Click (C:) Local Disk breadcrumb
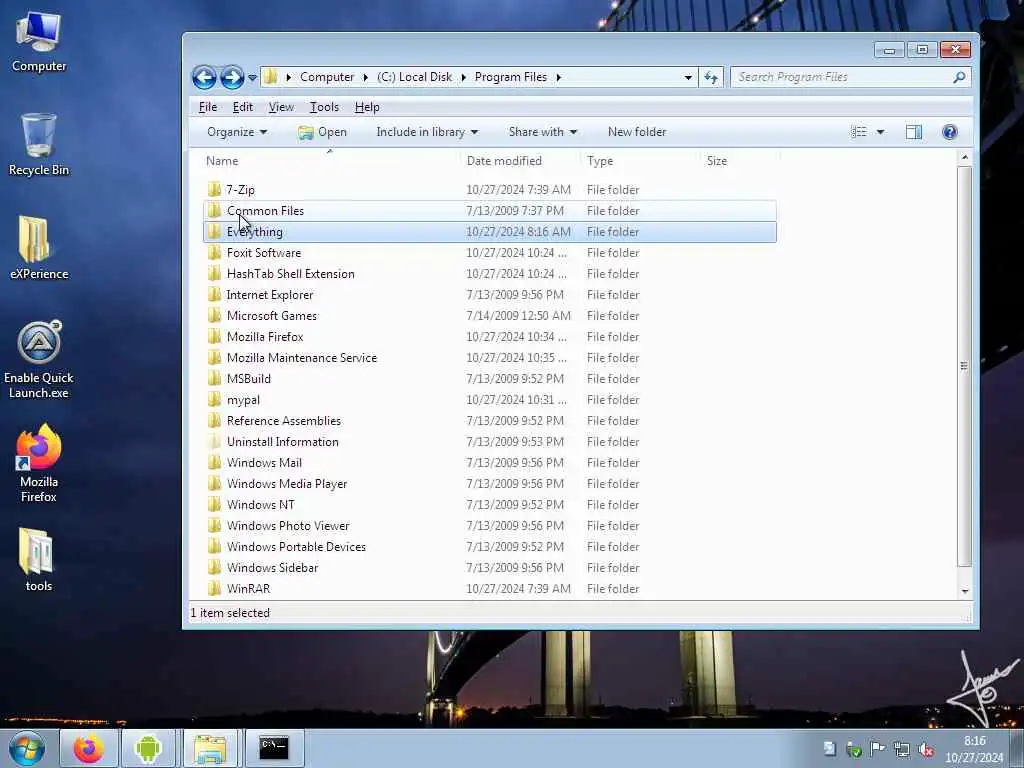This screenshot has height=768, width=1024. pyautogui.click(x=414, y=77)
